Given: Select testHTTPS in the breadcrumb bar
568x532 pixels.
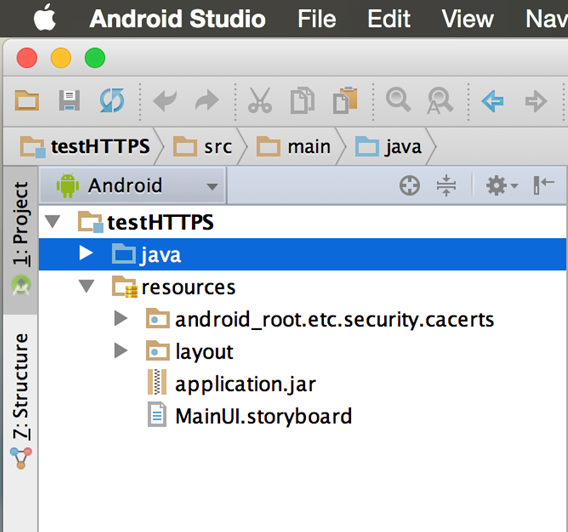Looking at the screenshot, I should tap(84, 147).
